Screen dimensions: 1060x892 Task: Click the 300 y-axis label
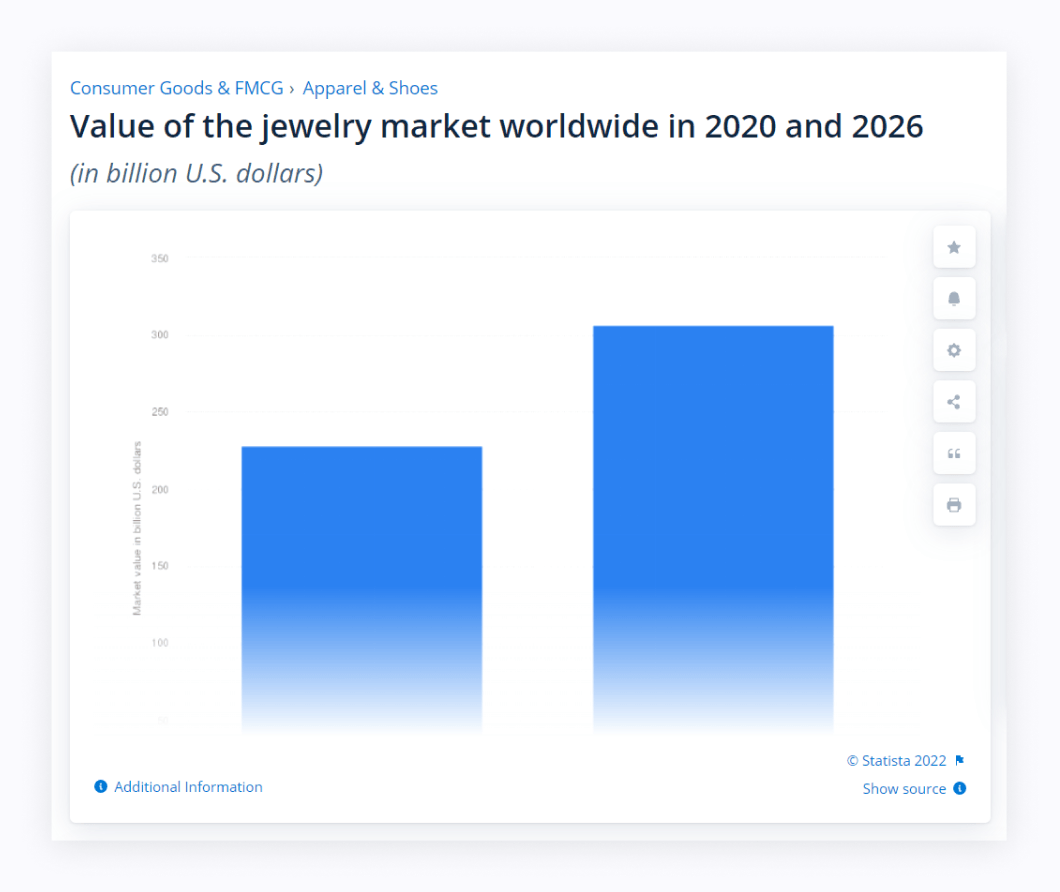[160, 335]
